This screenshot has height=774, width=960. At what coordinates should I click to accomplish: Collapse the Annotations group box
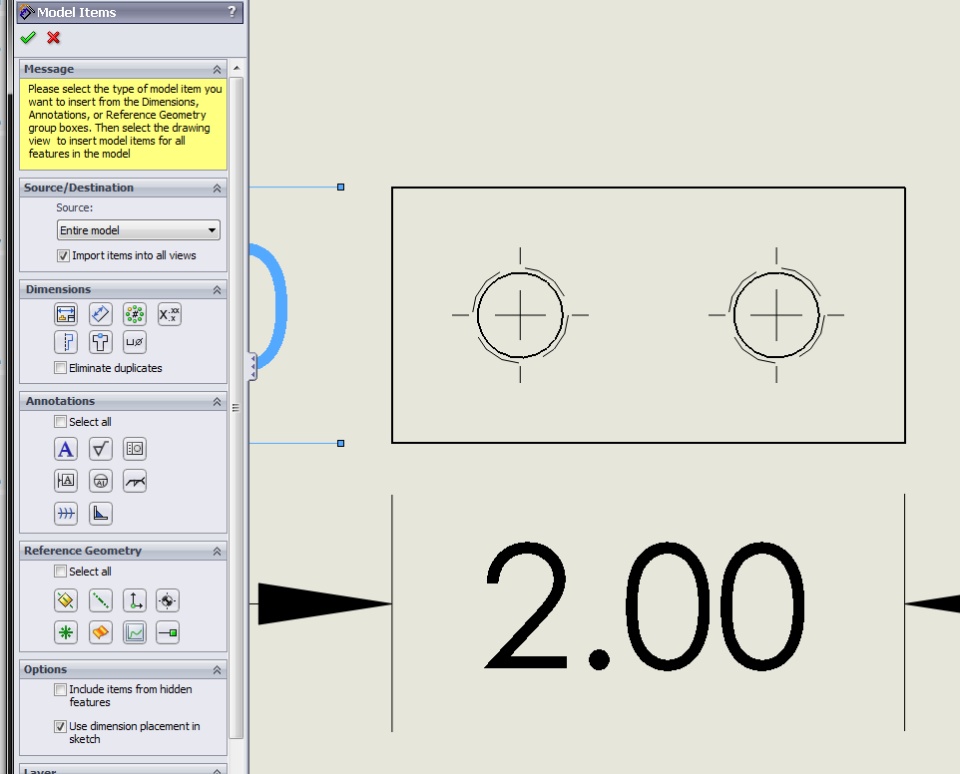[x=217, y=402]
